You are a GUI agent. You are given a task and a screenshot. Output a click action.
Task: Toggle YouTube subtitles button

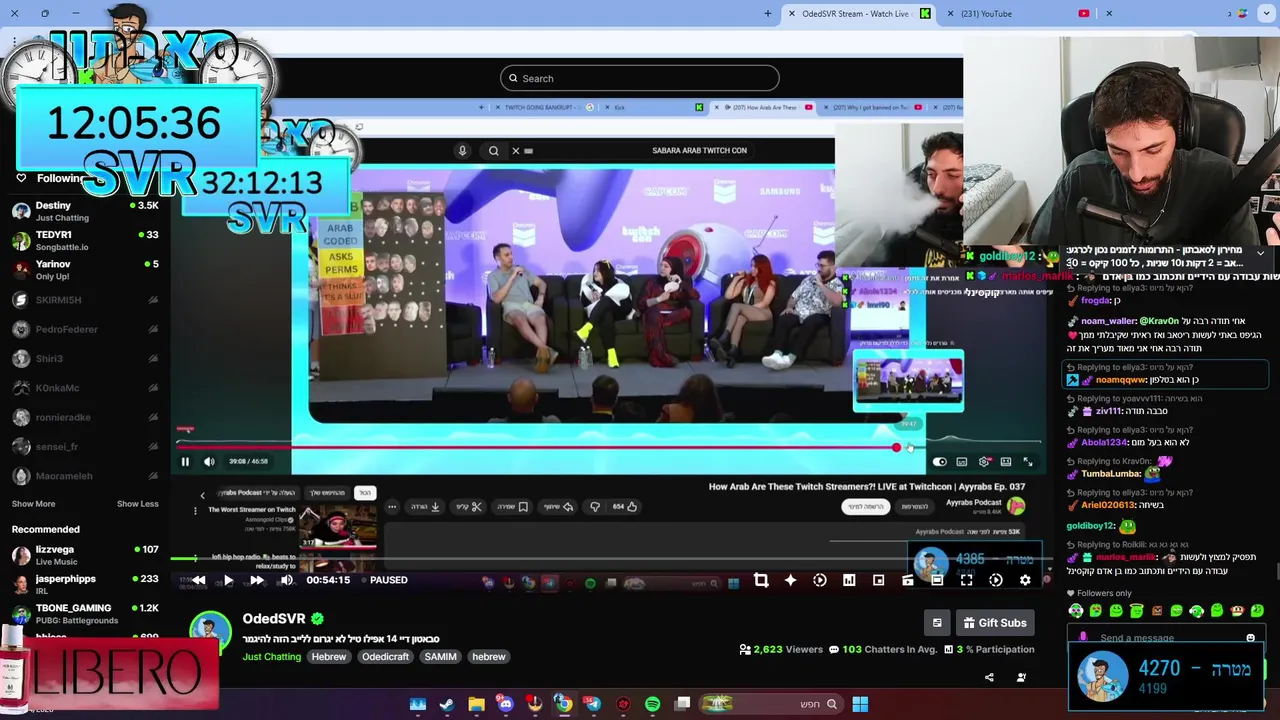click(x=961, y=462)
